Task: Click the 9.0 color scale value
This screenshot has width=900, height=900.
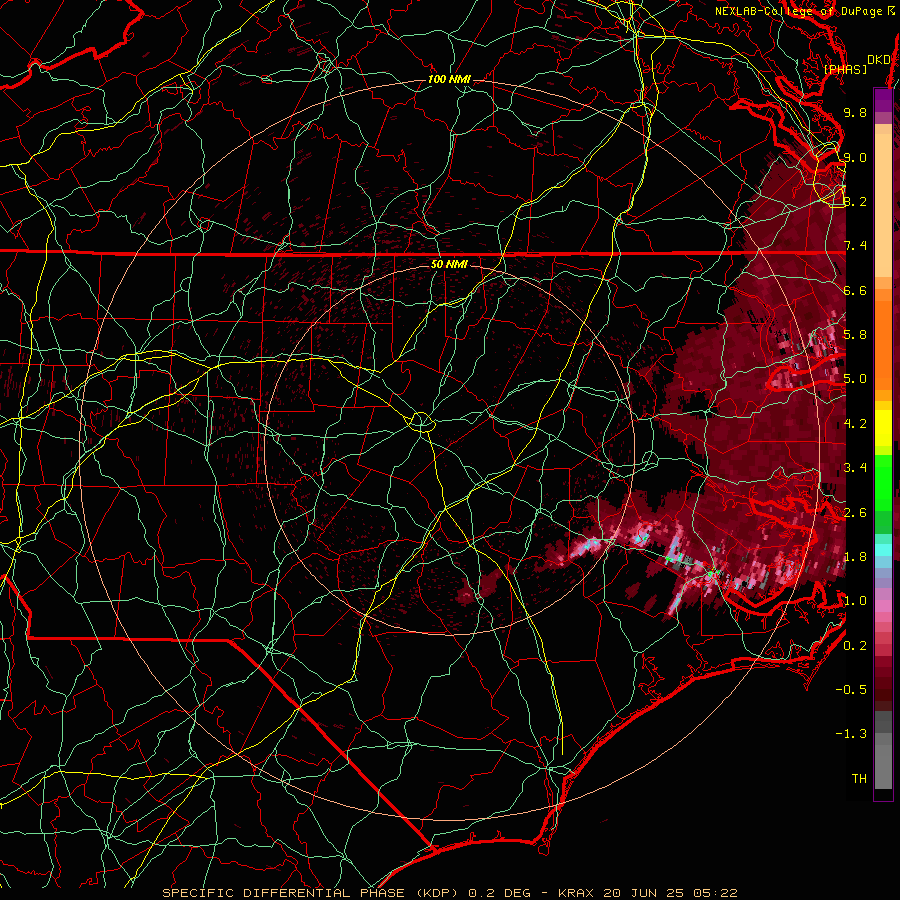Action: click(855, 157)
